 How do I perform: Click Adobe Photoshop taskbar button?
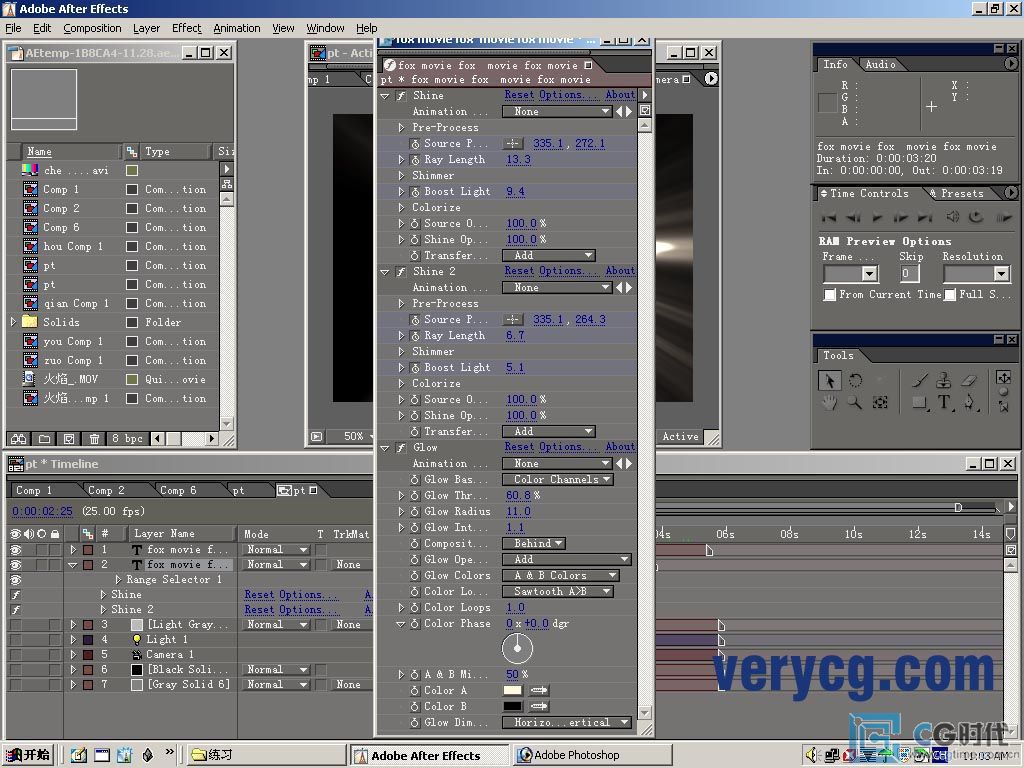pyautogui.click(x=592, y=755)
